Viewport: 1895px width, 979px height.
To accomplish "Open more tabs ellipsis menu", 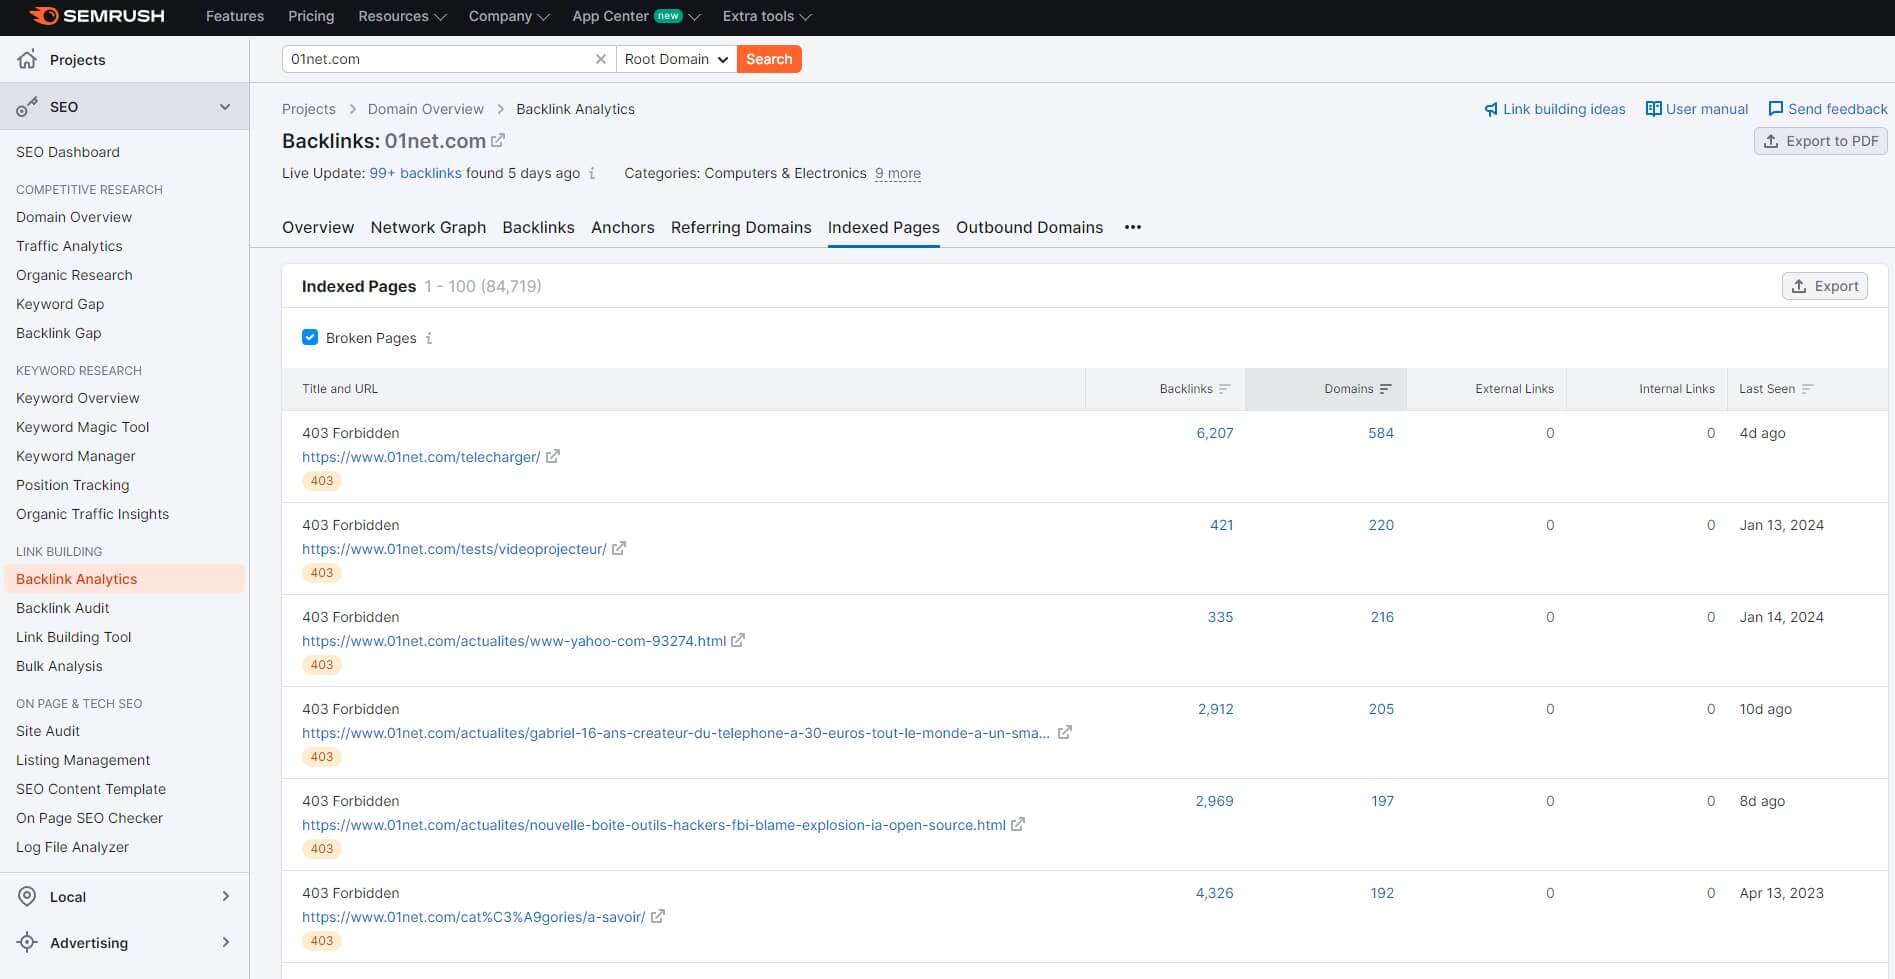I will point(1132,227).
